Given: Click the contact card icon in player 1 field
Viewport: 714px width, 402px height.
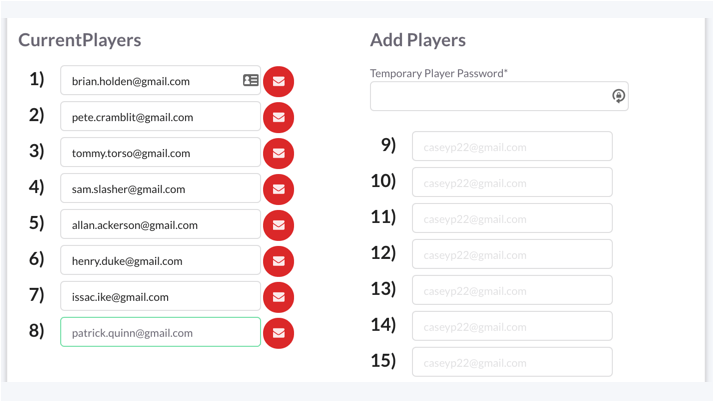Looking at the screenshot, I should pos(250,81).
